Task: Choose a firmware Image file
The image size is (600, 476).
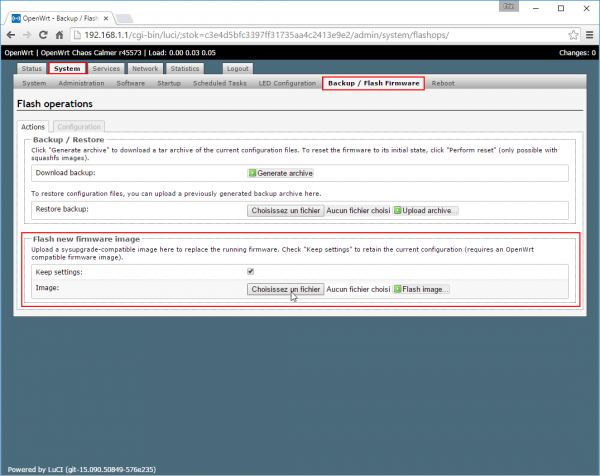Action: [285, 289]
